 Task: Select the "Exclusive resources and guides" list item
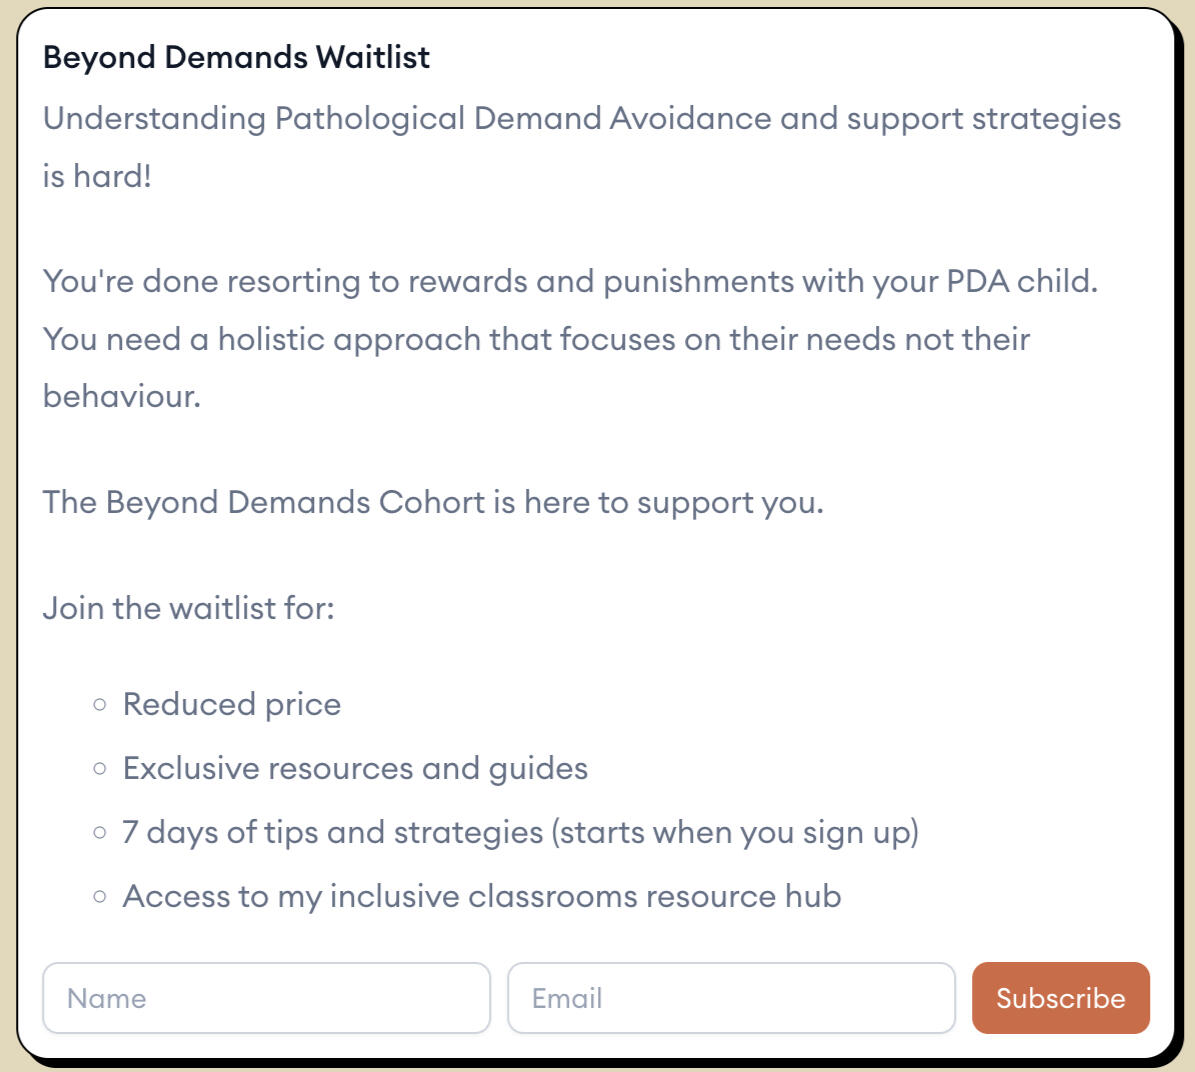pos(355,768)
